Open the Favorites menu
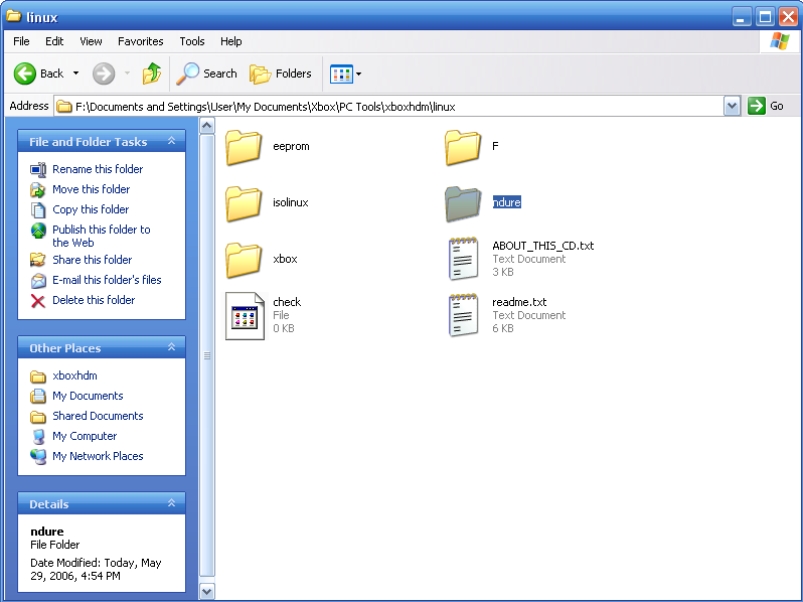Viewport: 803px width, 602px height. click(x=140, y=41)
